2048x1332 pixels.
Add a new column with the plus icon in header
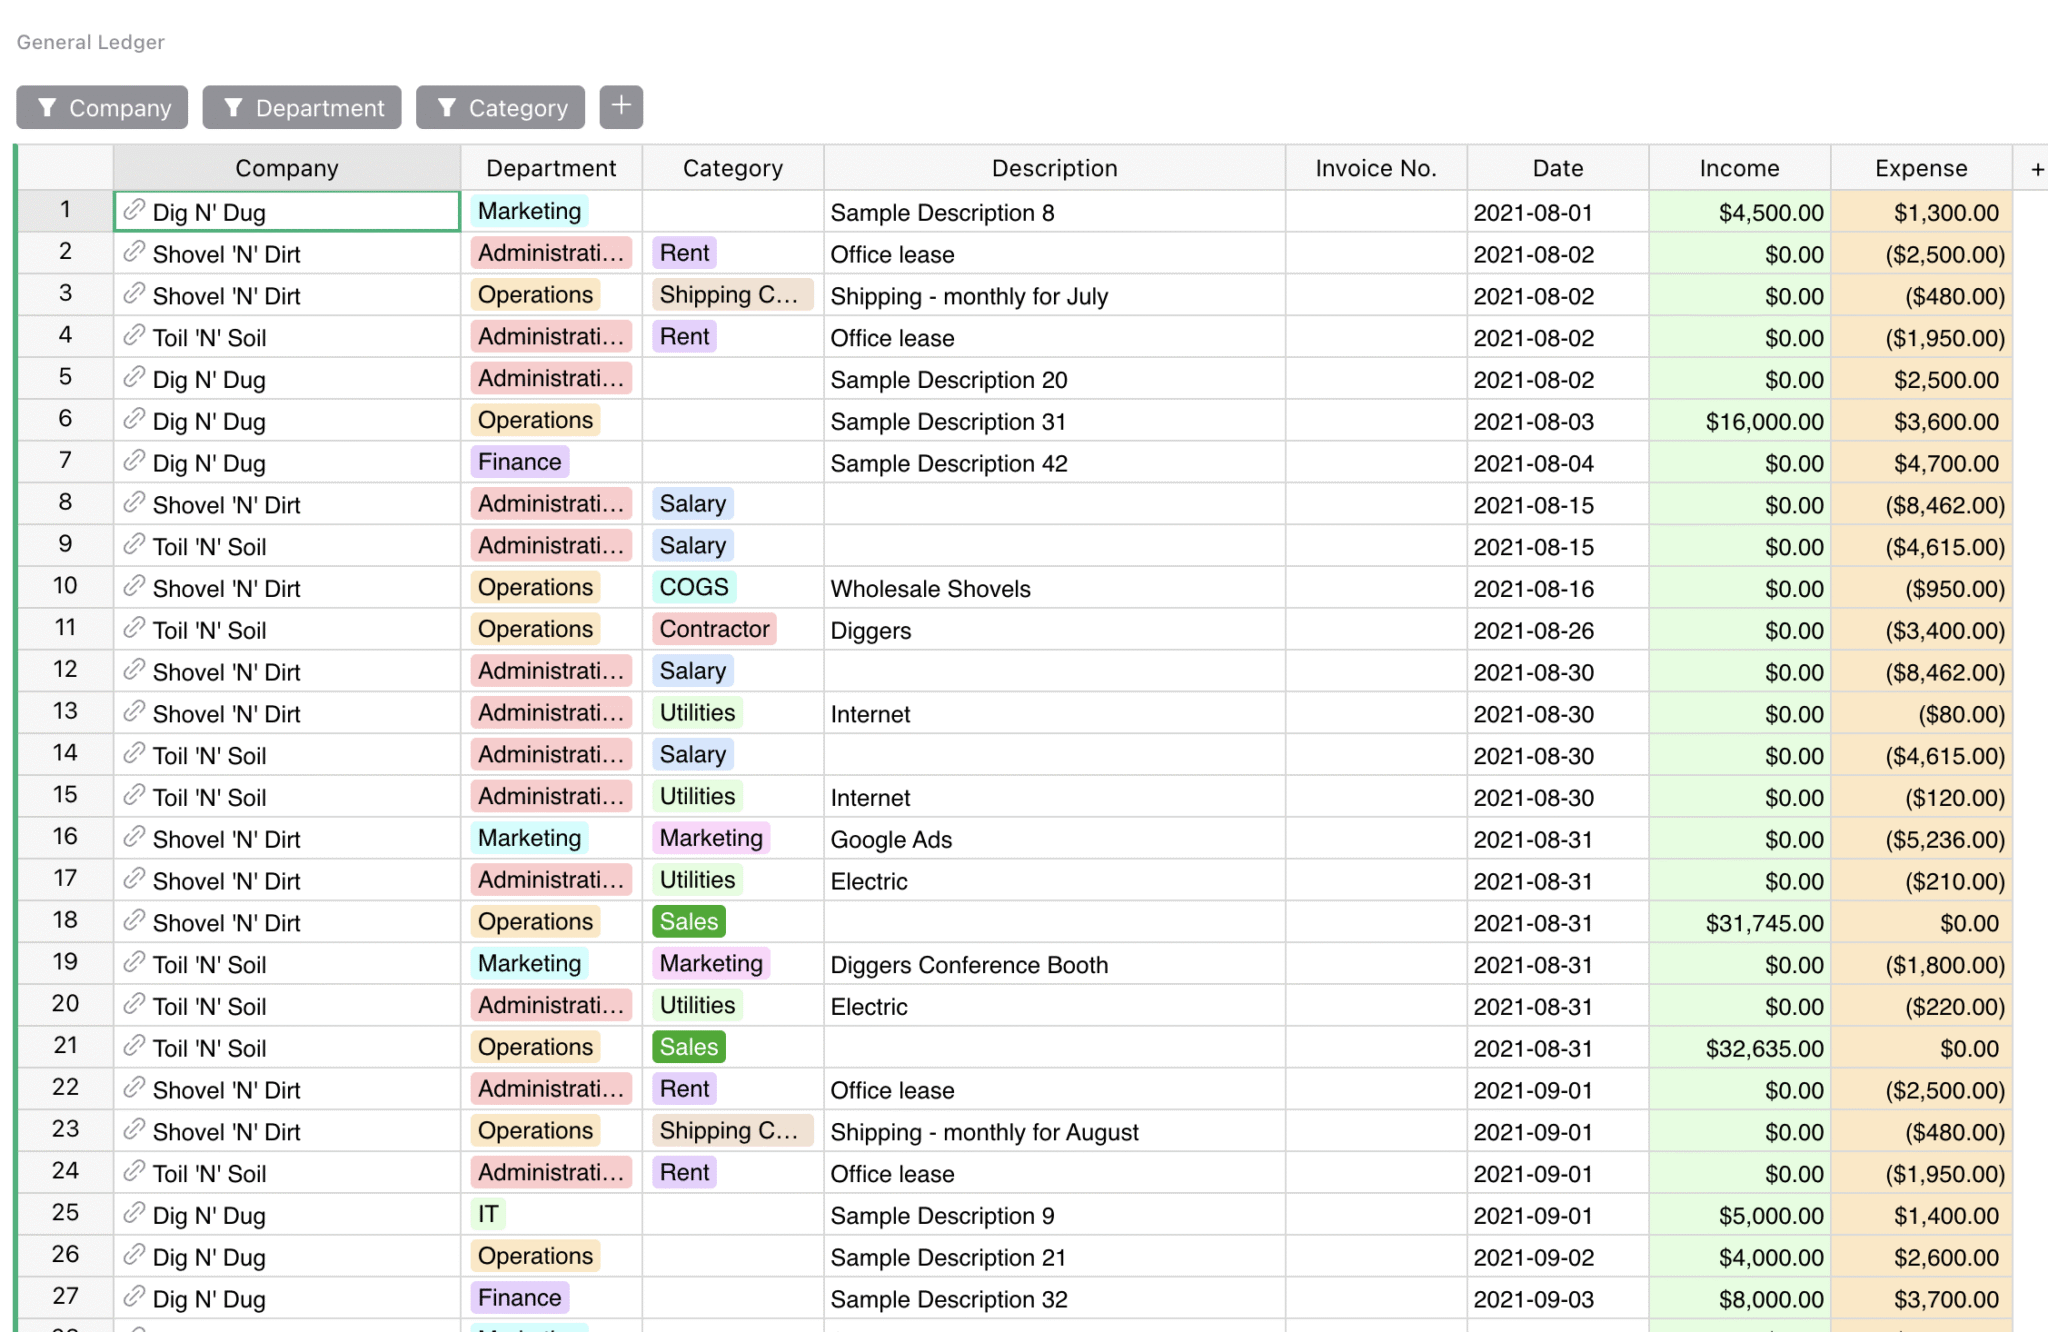coord(2037,167)
